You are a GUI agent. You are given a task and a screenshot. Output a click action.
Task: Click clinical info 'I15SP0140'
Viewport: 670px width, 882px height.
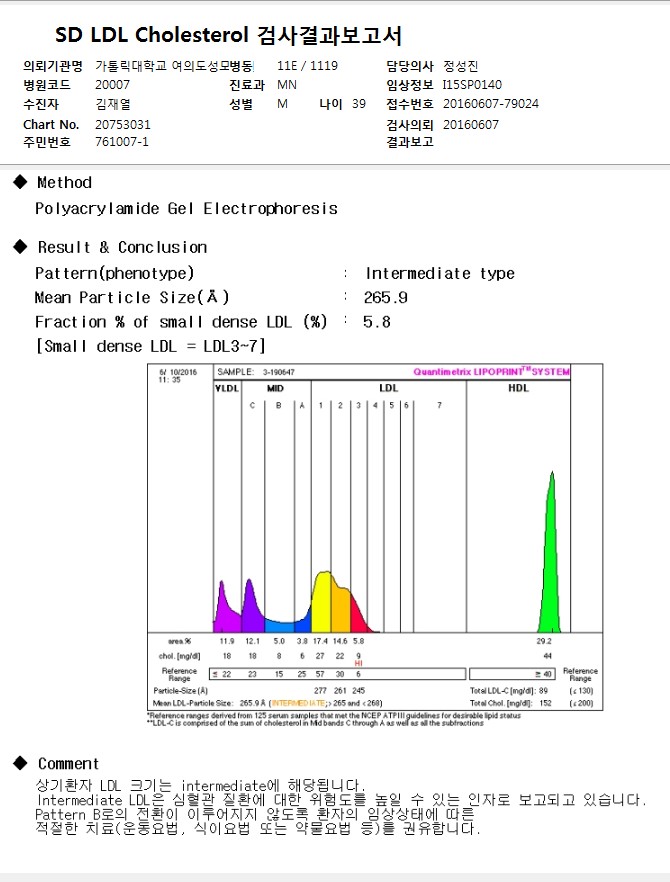(x=472, y=85)
